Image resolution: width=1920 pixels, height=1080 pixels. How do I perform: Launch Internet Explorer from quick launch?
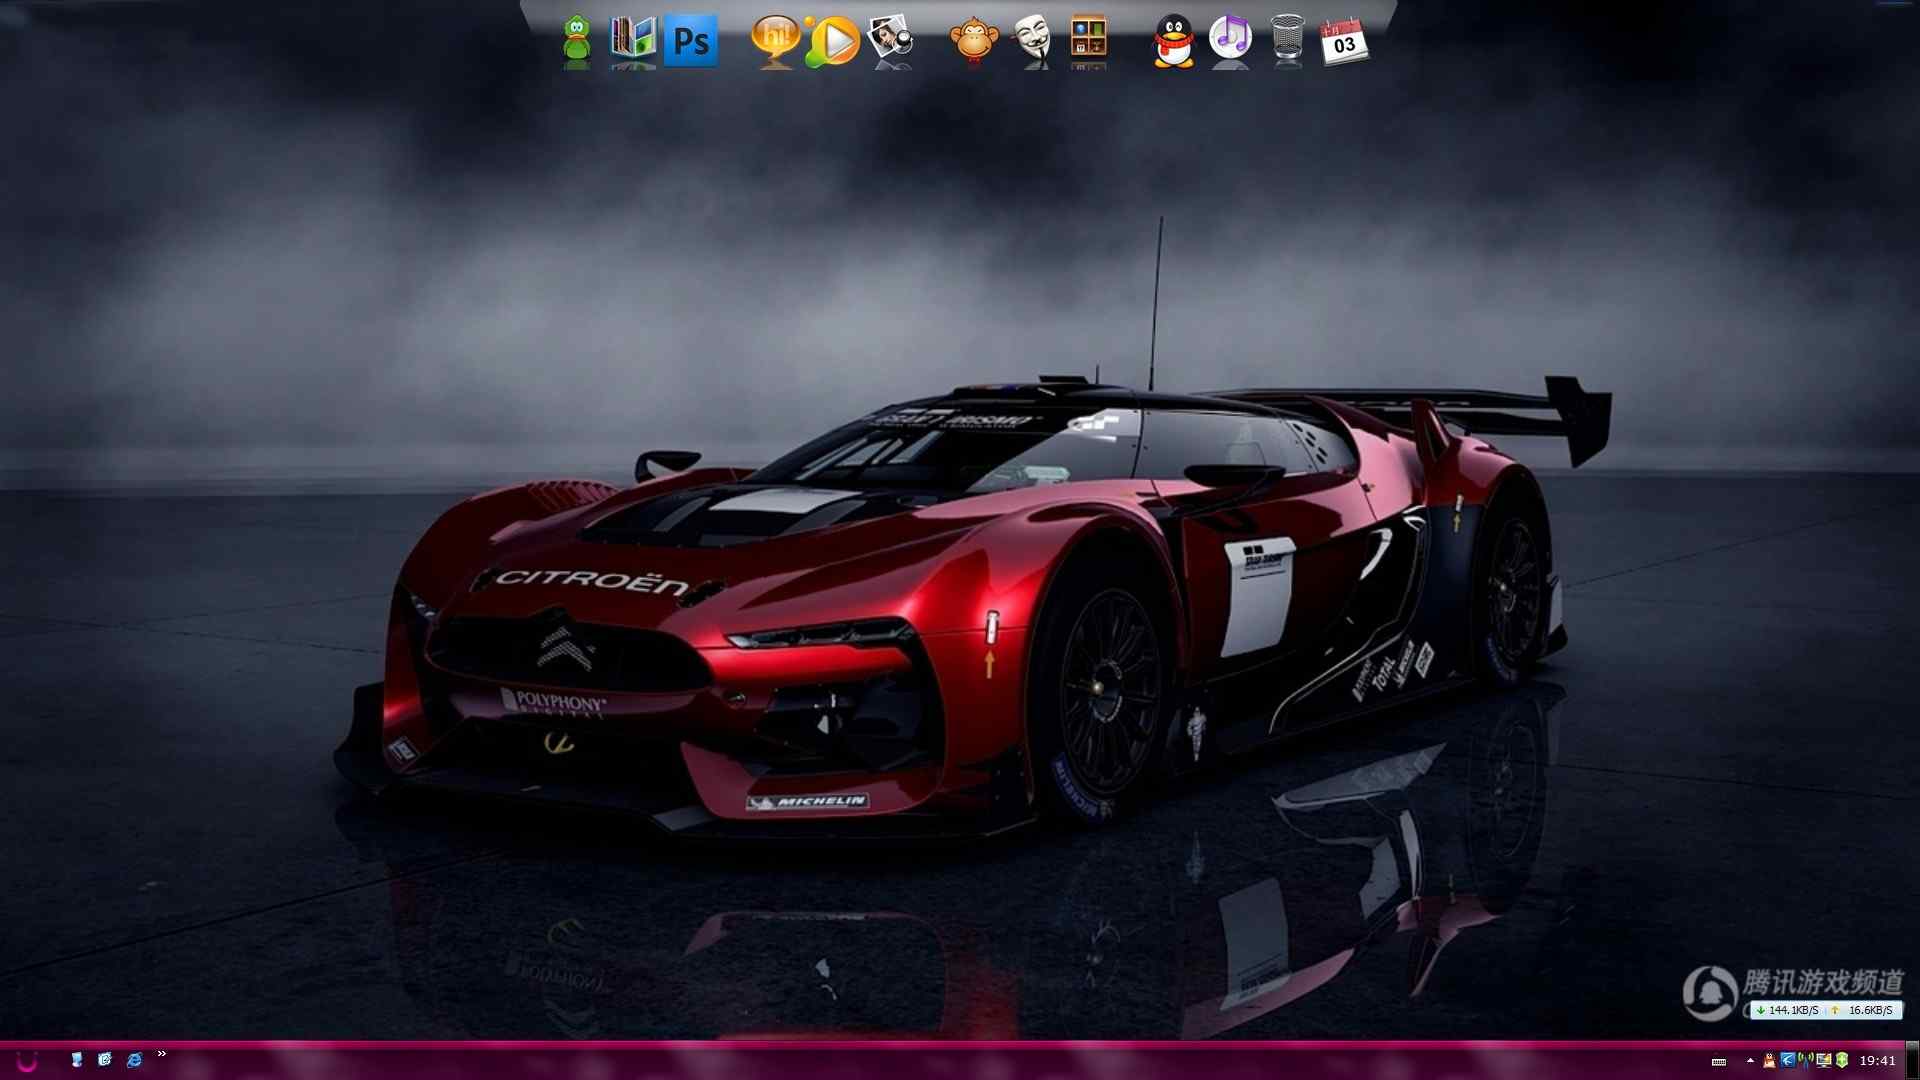tap(134, 1060)
